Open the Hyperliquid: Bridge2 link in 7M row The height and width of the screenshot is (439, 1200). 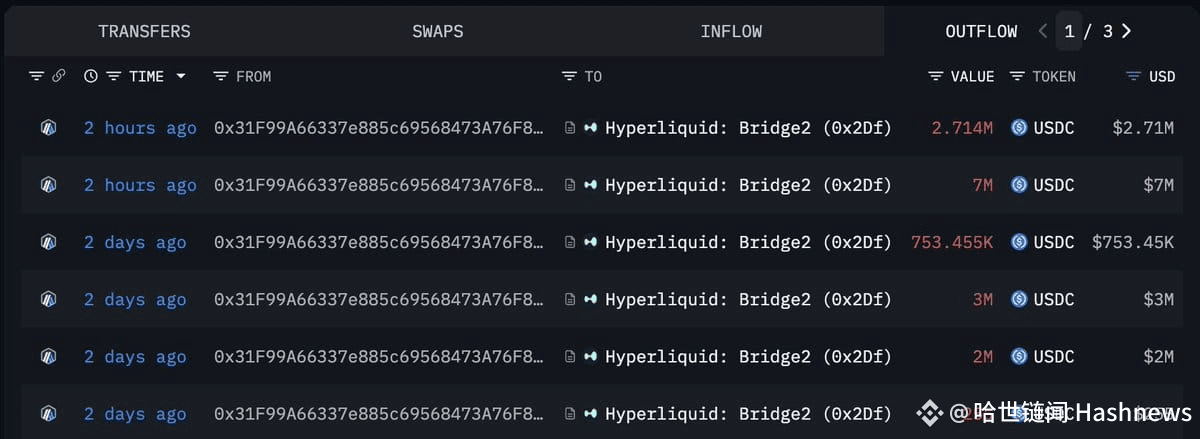[748, 185]
